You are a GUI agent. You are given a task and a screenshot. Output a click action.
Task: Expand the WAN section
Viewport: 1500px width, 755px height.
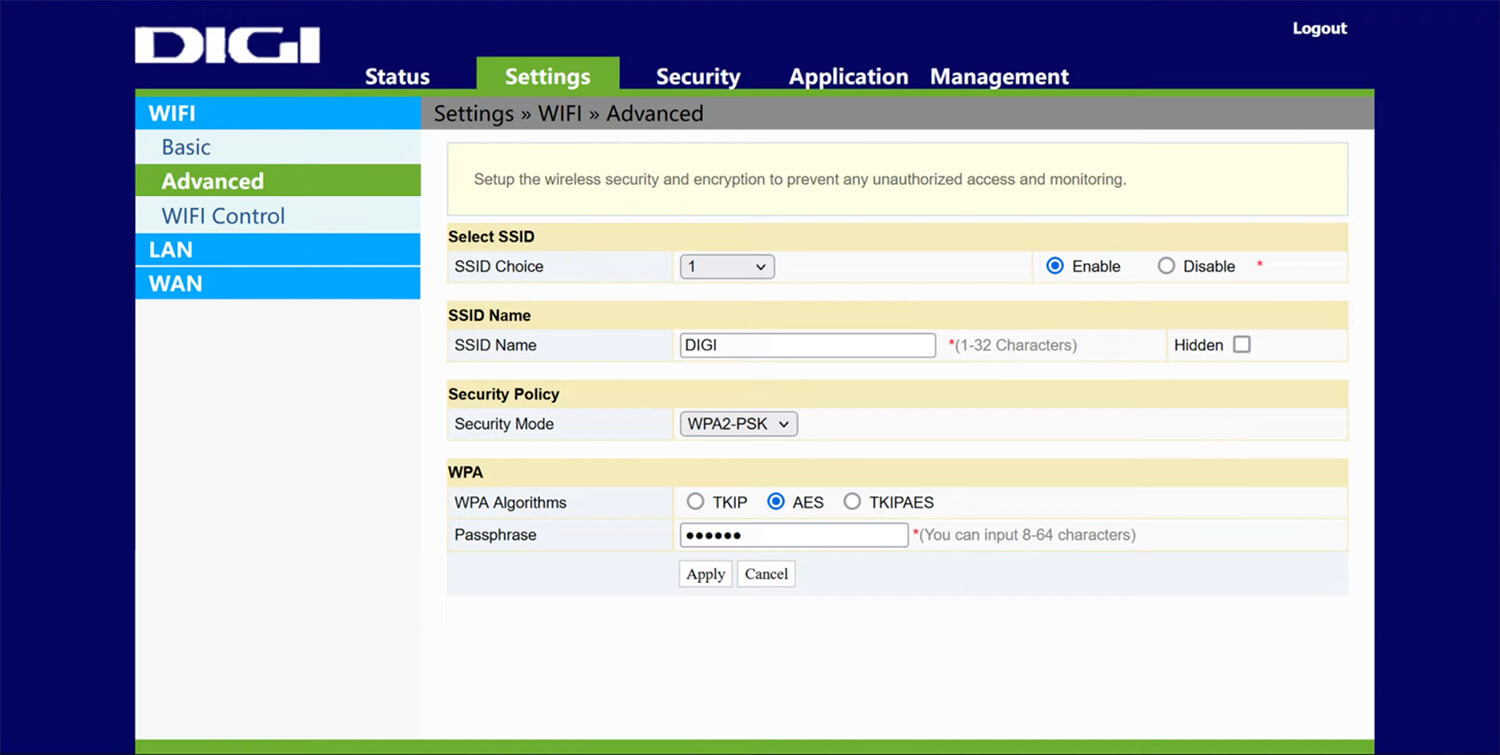(175, 284)
